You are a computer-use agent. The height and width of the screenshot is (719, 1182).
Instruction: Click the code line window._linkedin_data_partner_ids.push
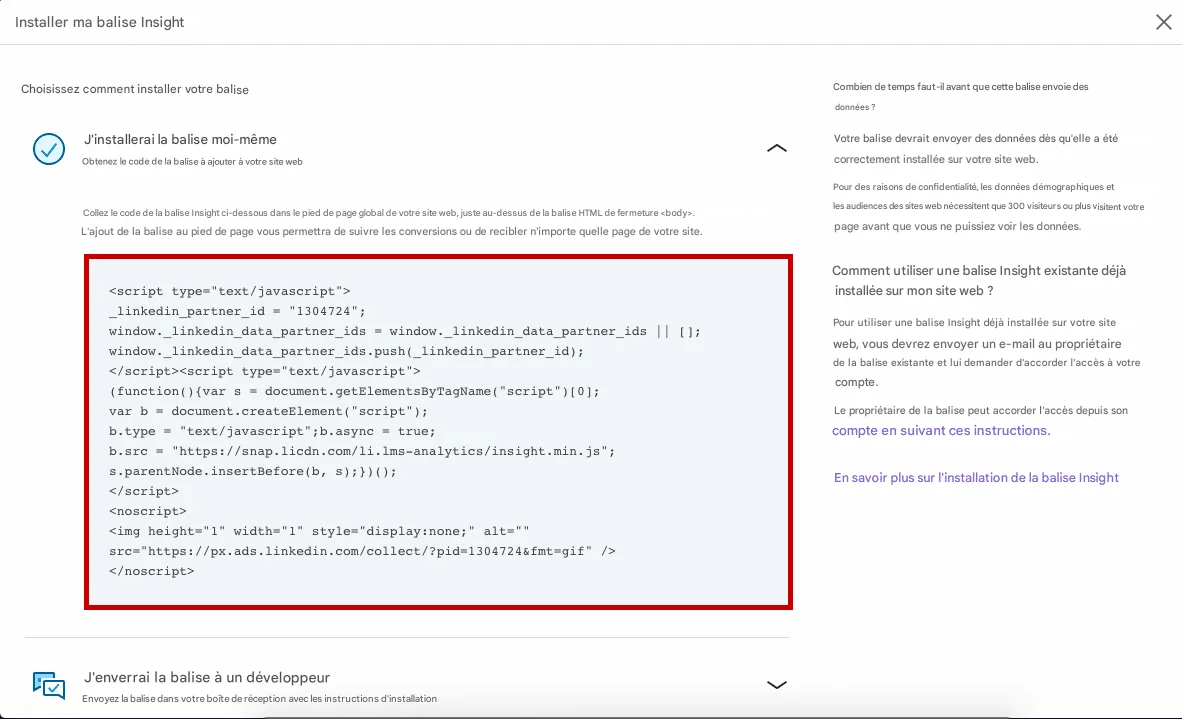(346, 351)
